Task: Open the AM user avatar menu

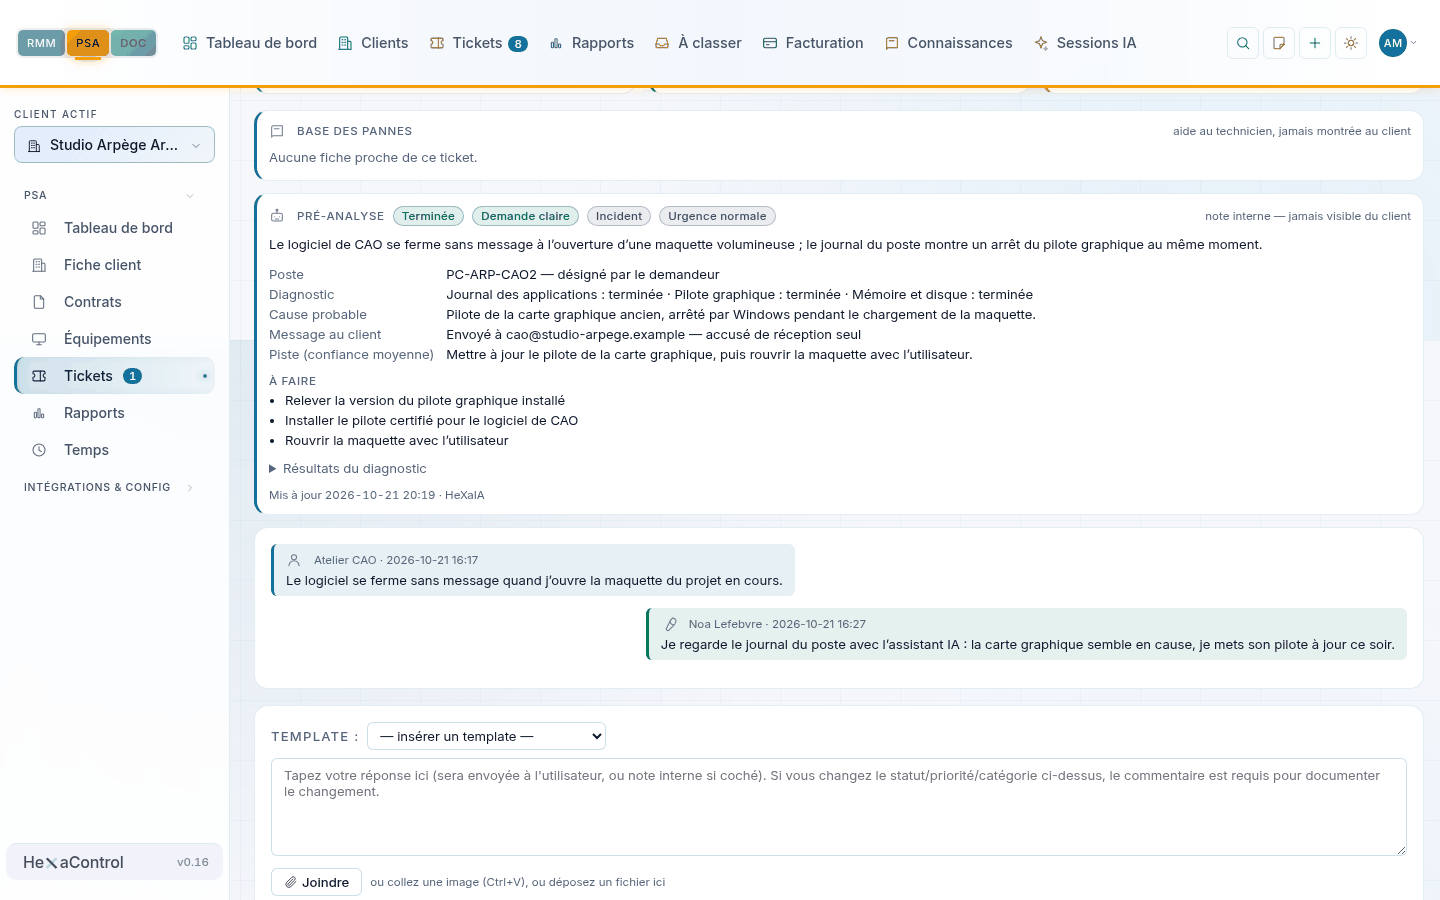Action: (x=1397, y=43)
